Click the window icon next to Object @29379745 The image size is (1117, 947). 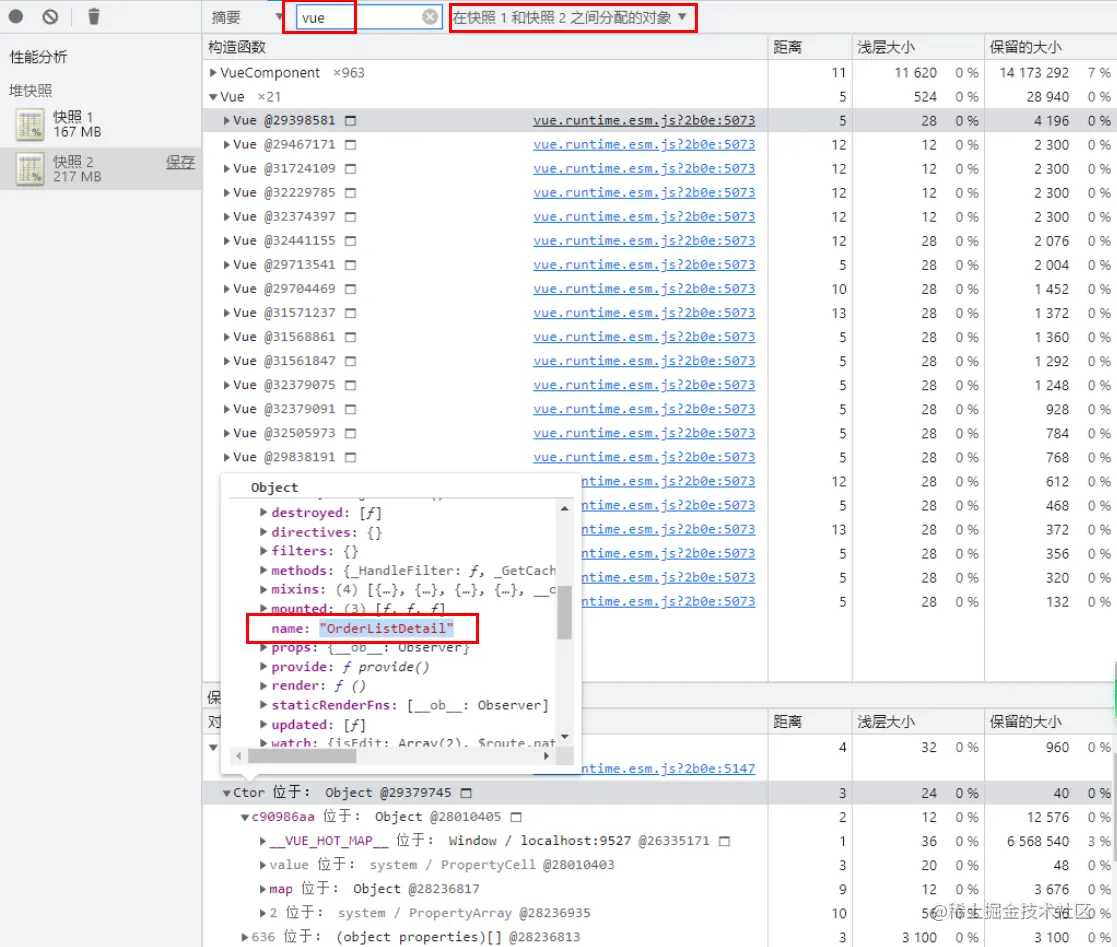[466, 793]
